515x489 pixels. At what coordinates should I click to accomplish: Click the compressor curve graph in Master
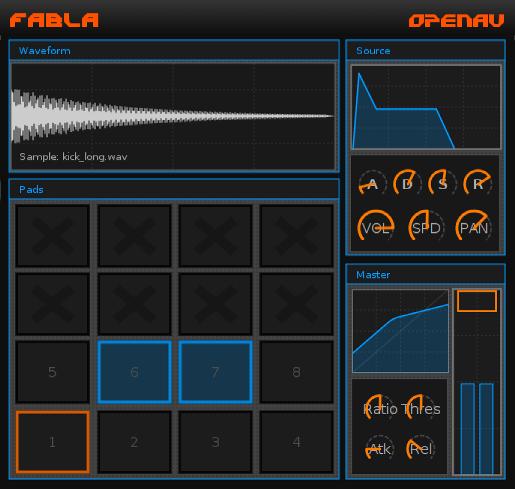tap(400, 331)
